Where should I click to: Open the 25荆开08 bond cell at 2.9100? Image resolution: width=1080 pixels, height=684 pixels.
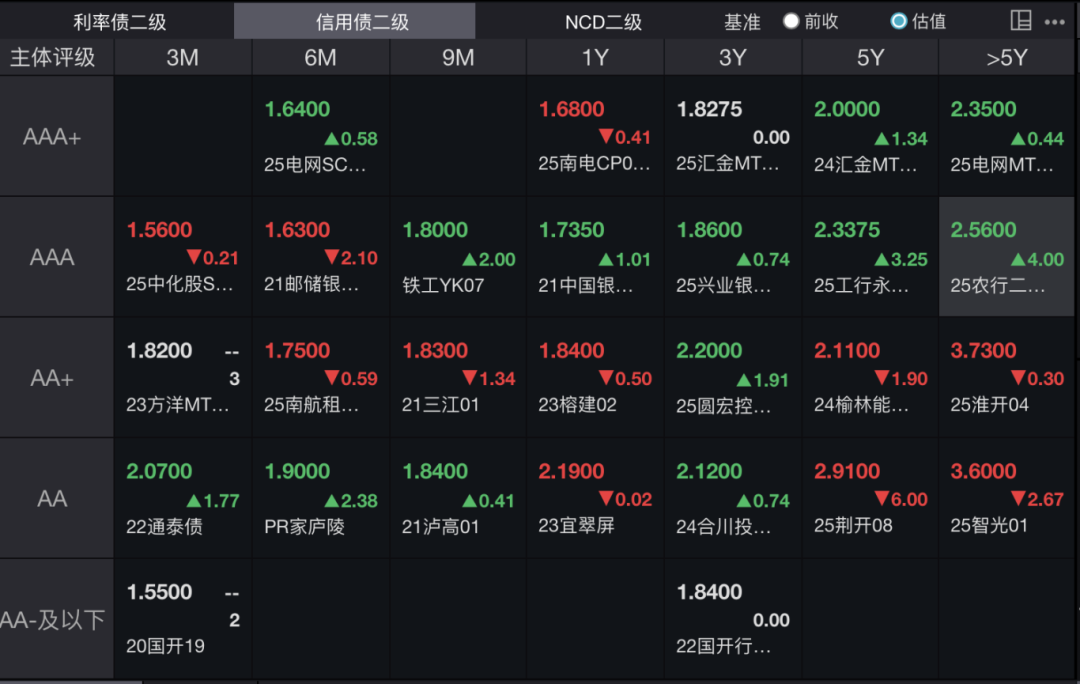tap(870, 498)
